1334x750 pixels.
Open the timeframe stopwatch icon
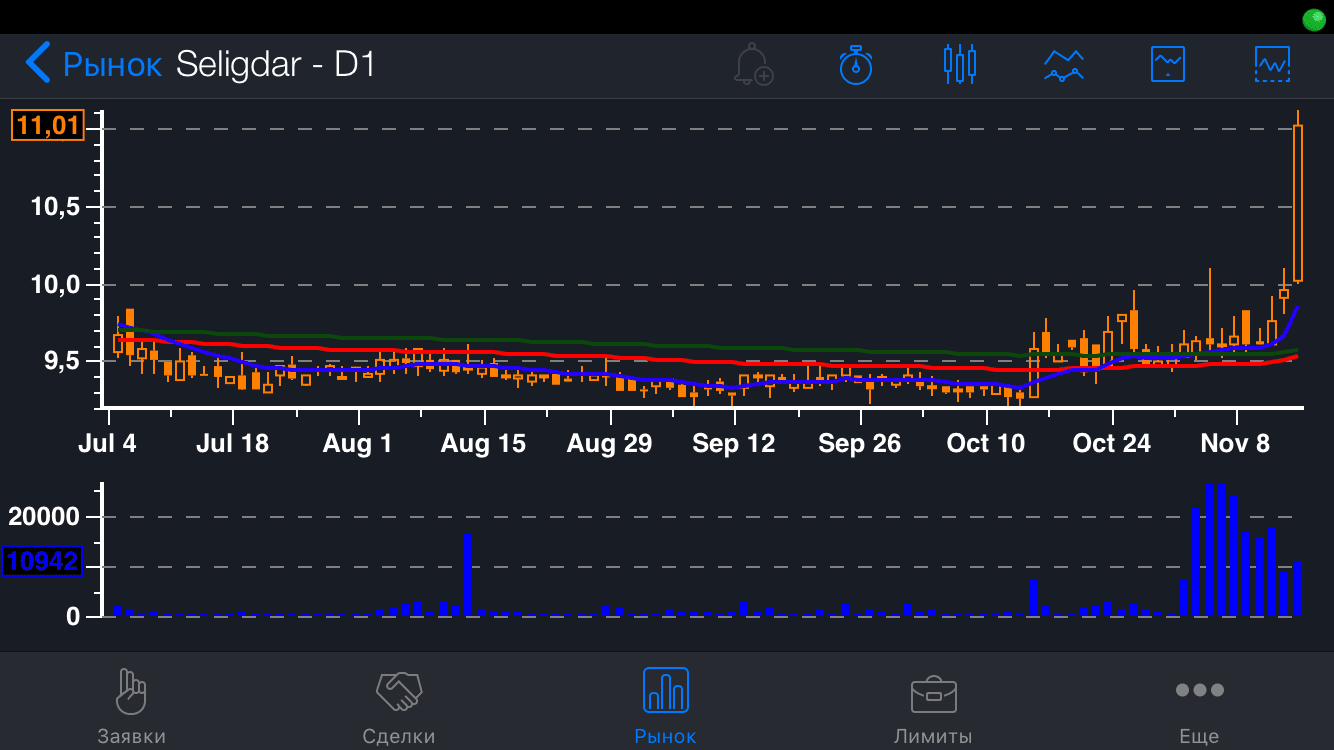(x=856, y=64)
